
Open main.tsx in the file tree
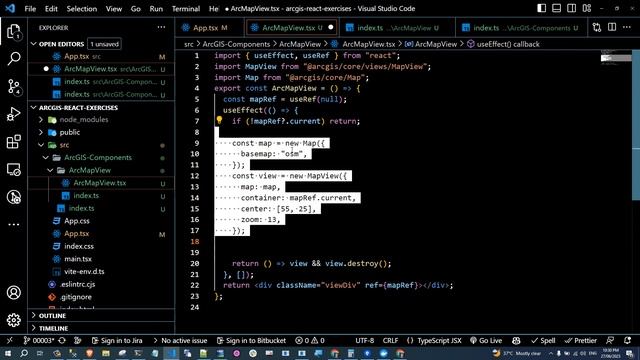tap(78, 259)
